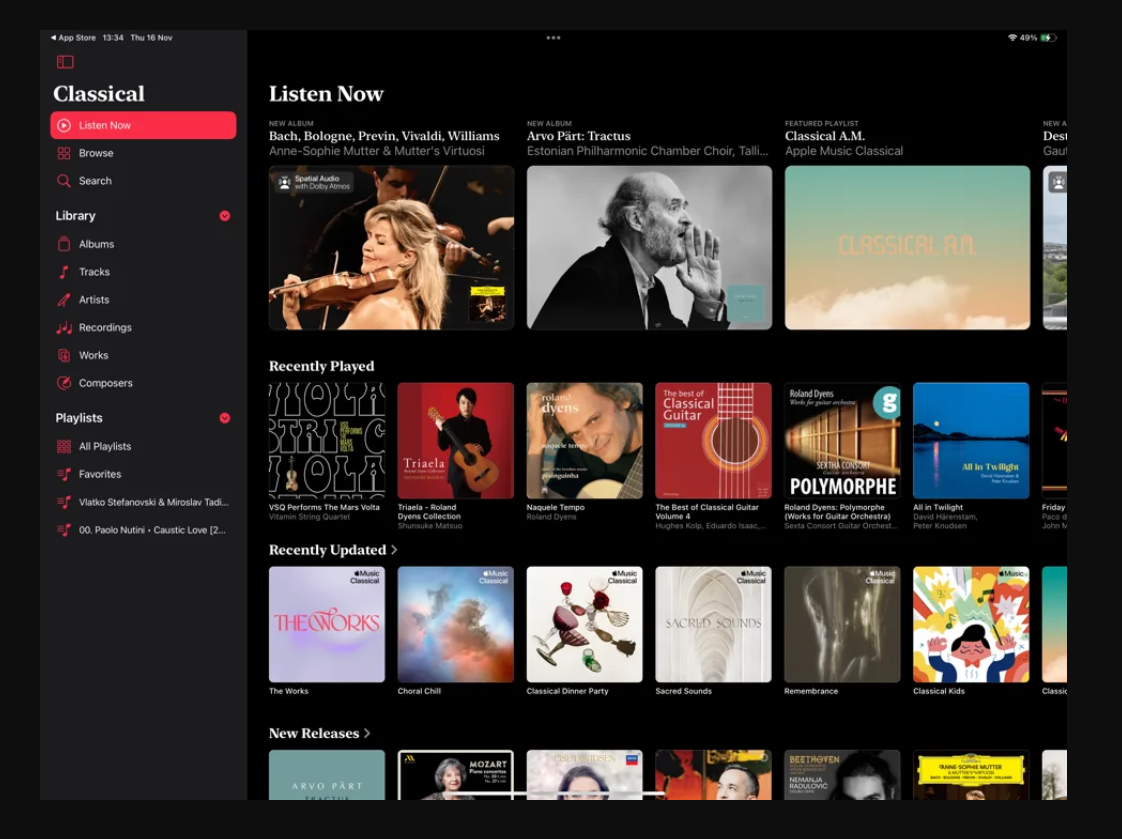Go back to App Store
This screenshot has height=839, width=1122.
point(73,38)
